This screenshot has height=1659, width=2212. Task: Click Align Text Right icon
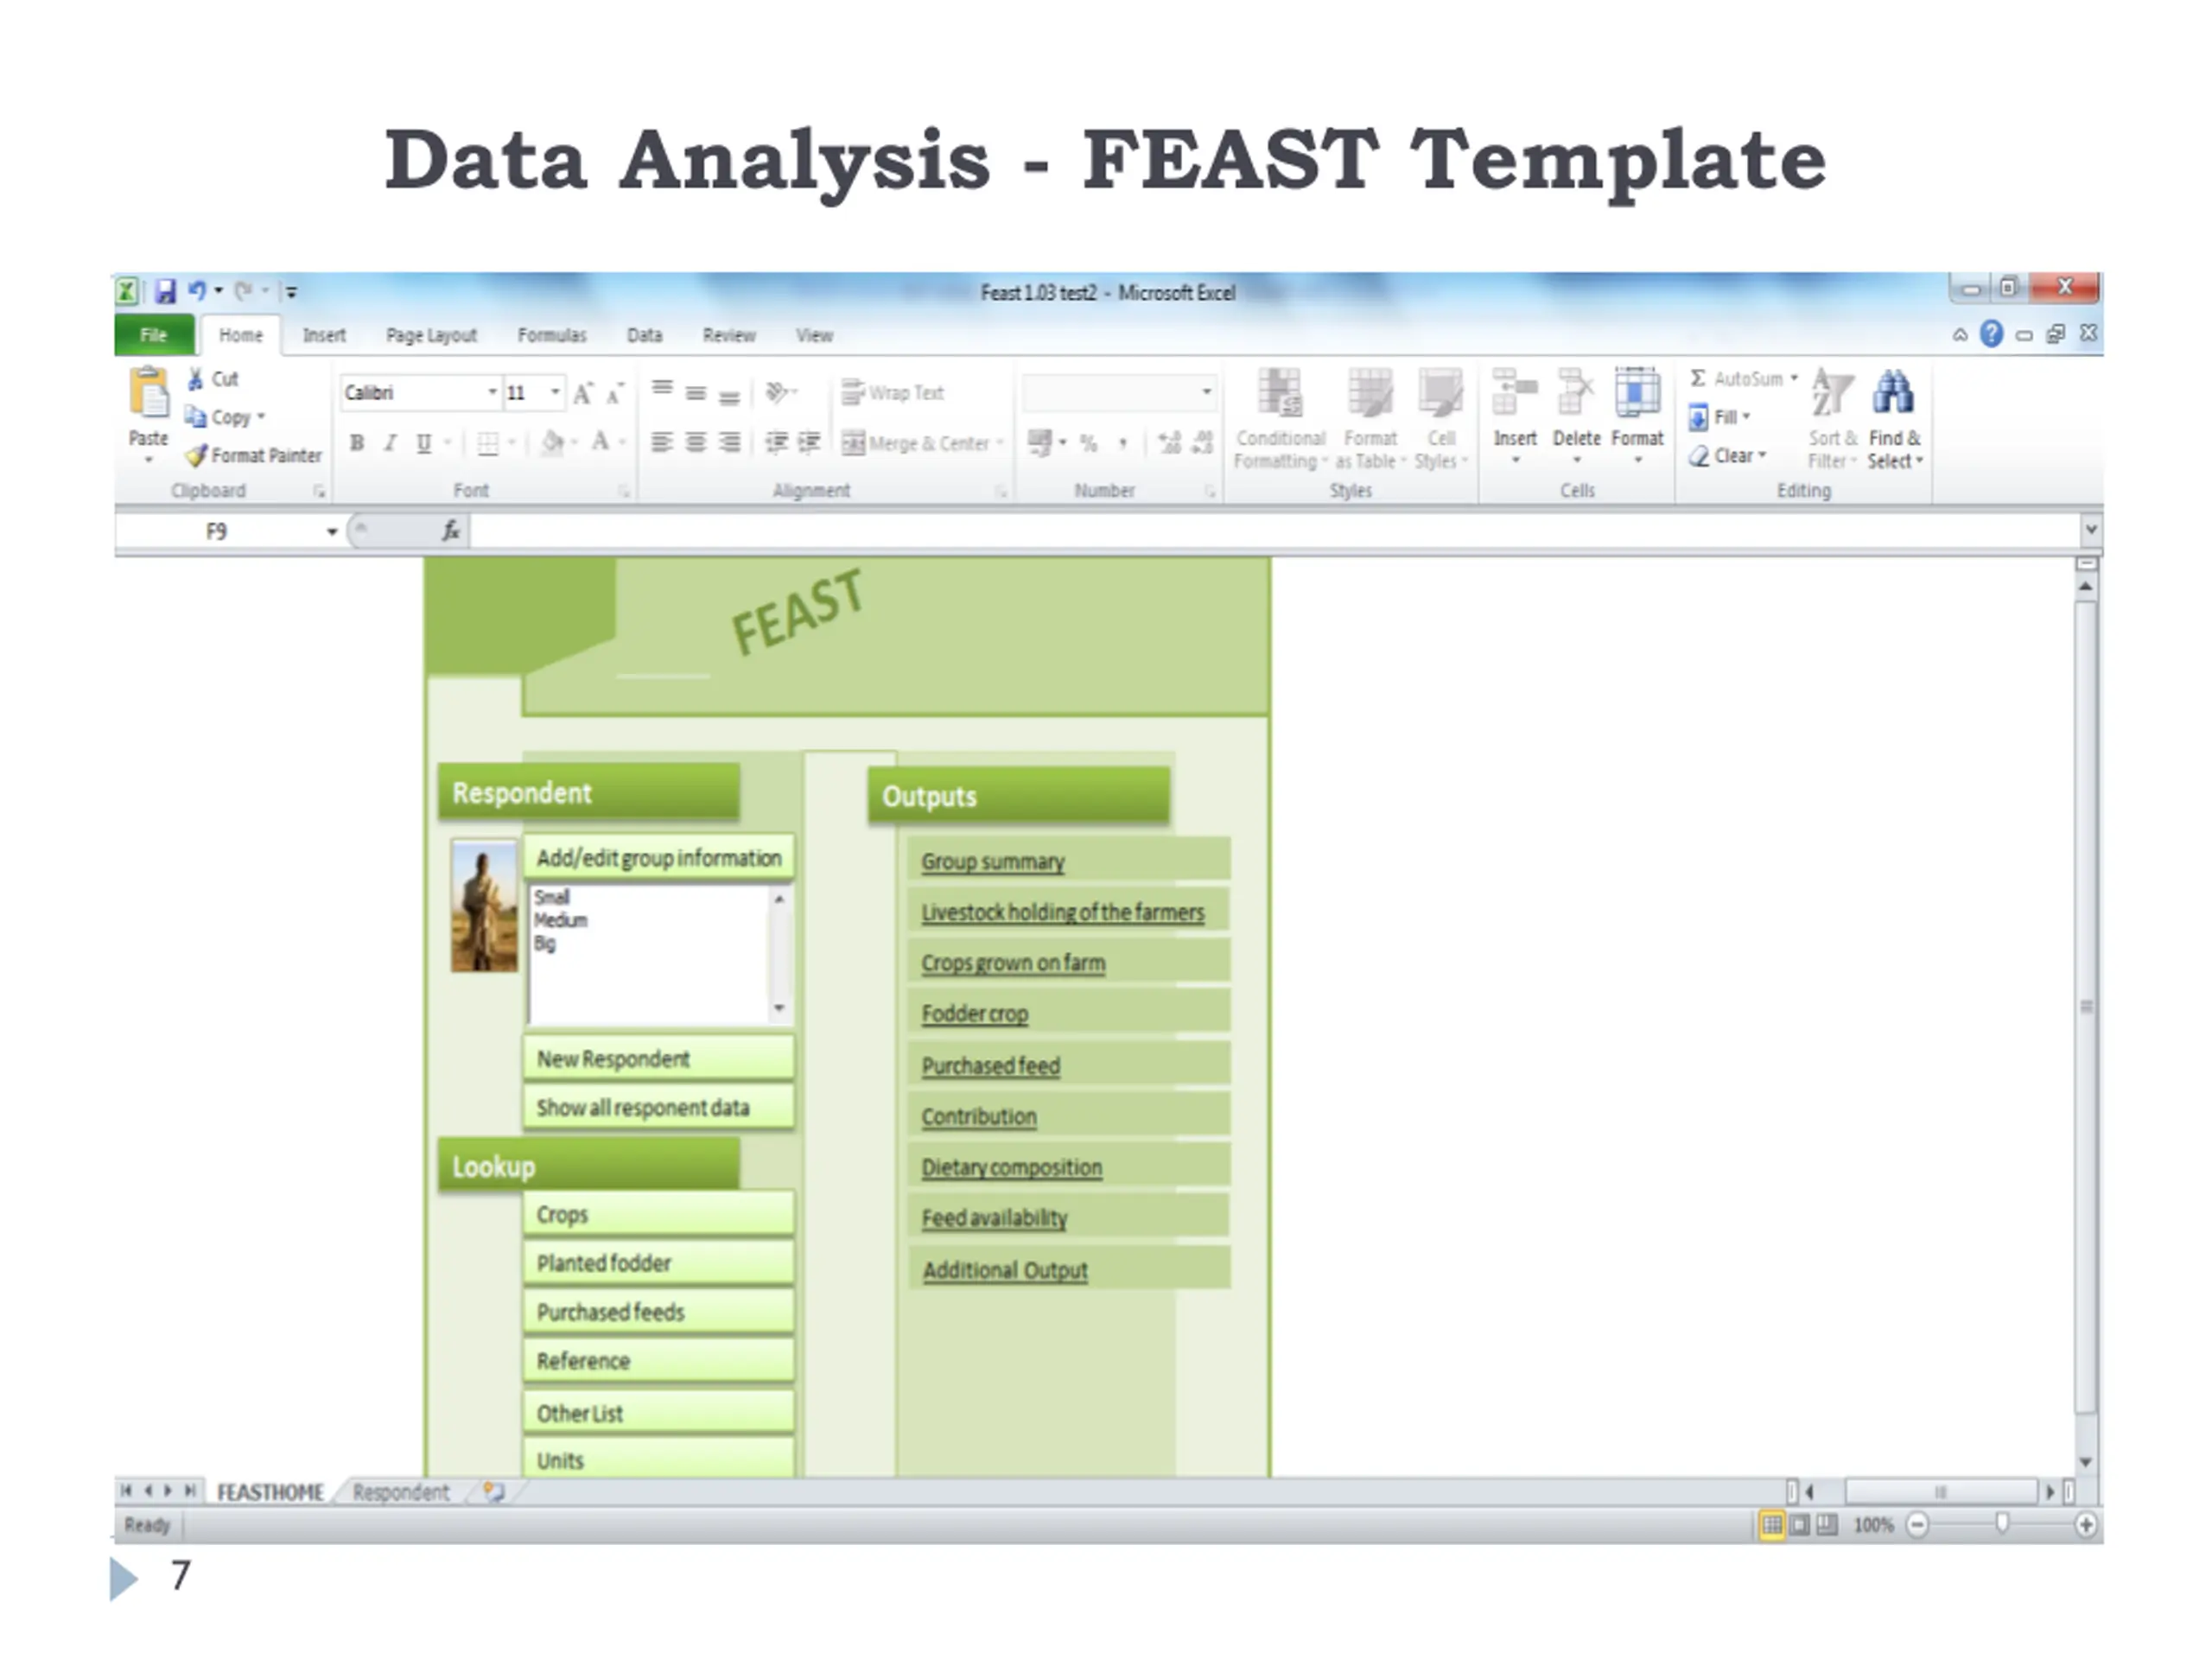click(x=731, y=442)
